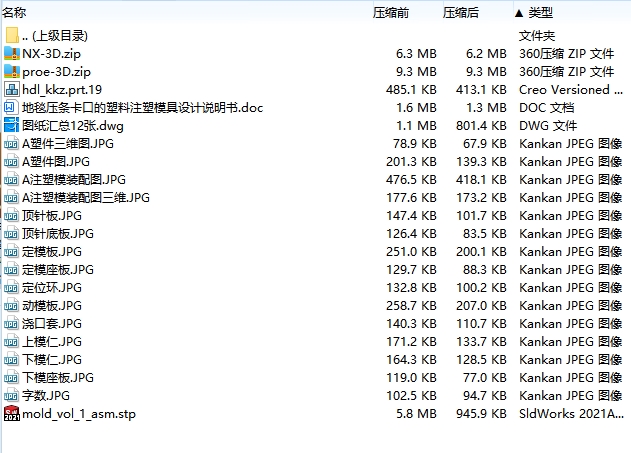The image size is (631, 453).
Task: Select the file name 动模板.JPG
Action: click(x=52, y=306)
